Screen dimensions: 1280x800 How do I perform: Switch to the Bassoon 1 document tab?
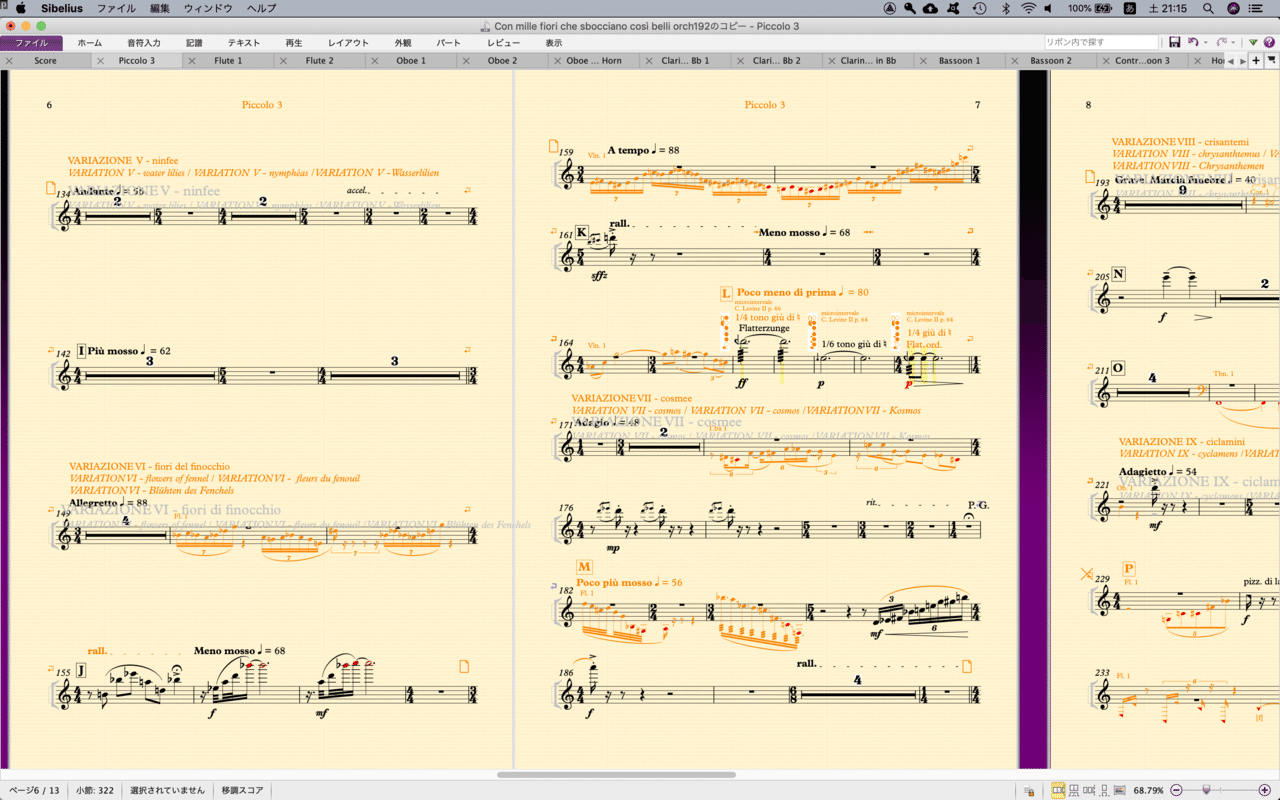[x=960, y=61]
